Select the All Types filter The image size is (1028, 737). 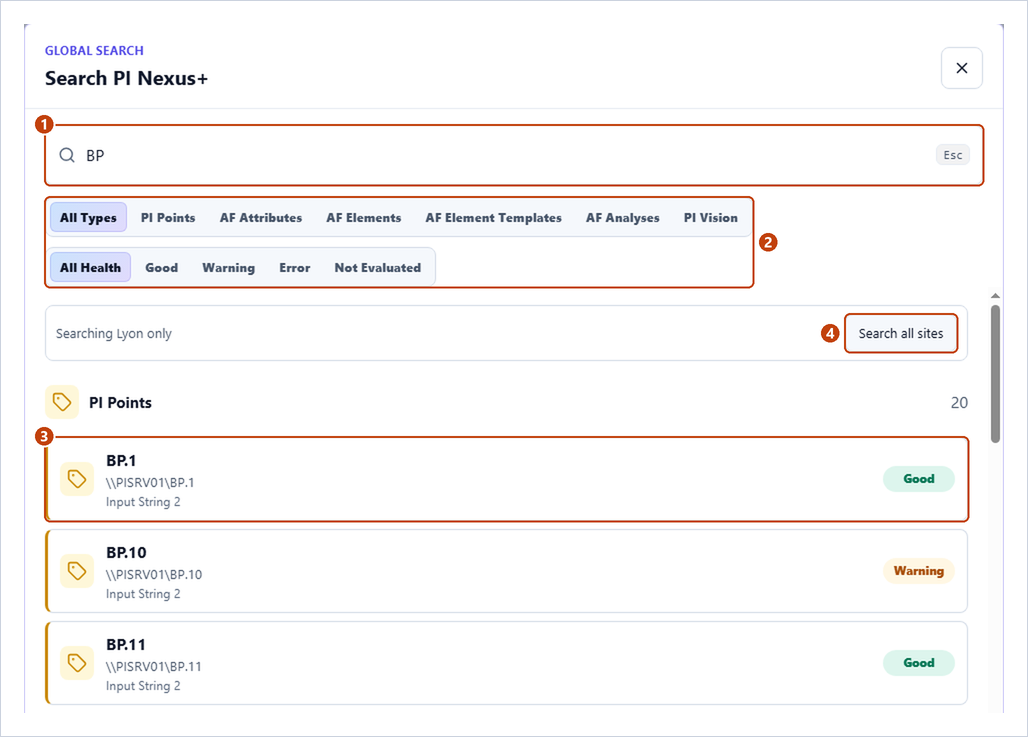coord(89,218)
